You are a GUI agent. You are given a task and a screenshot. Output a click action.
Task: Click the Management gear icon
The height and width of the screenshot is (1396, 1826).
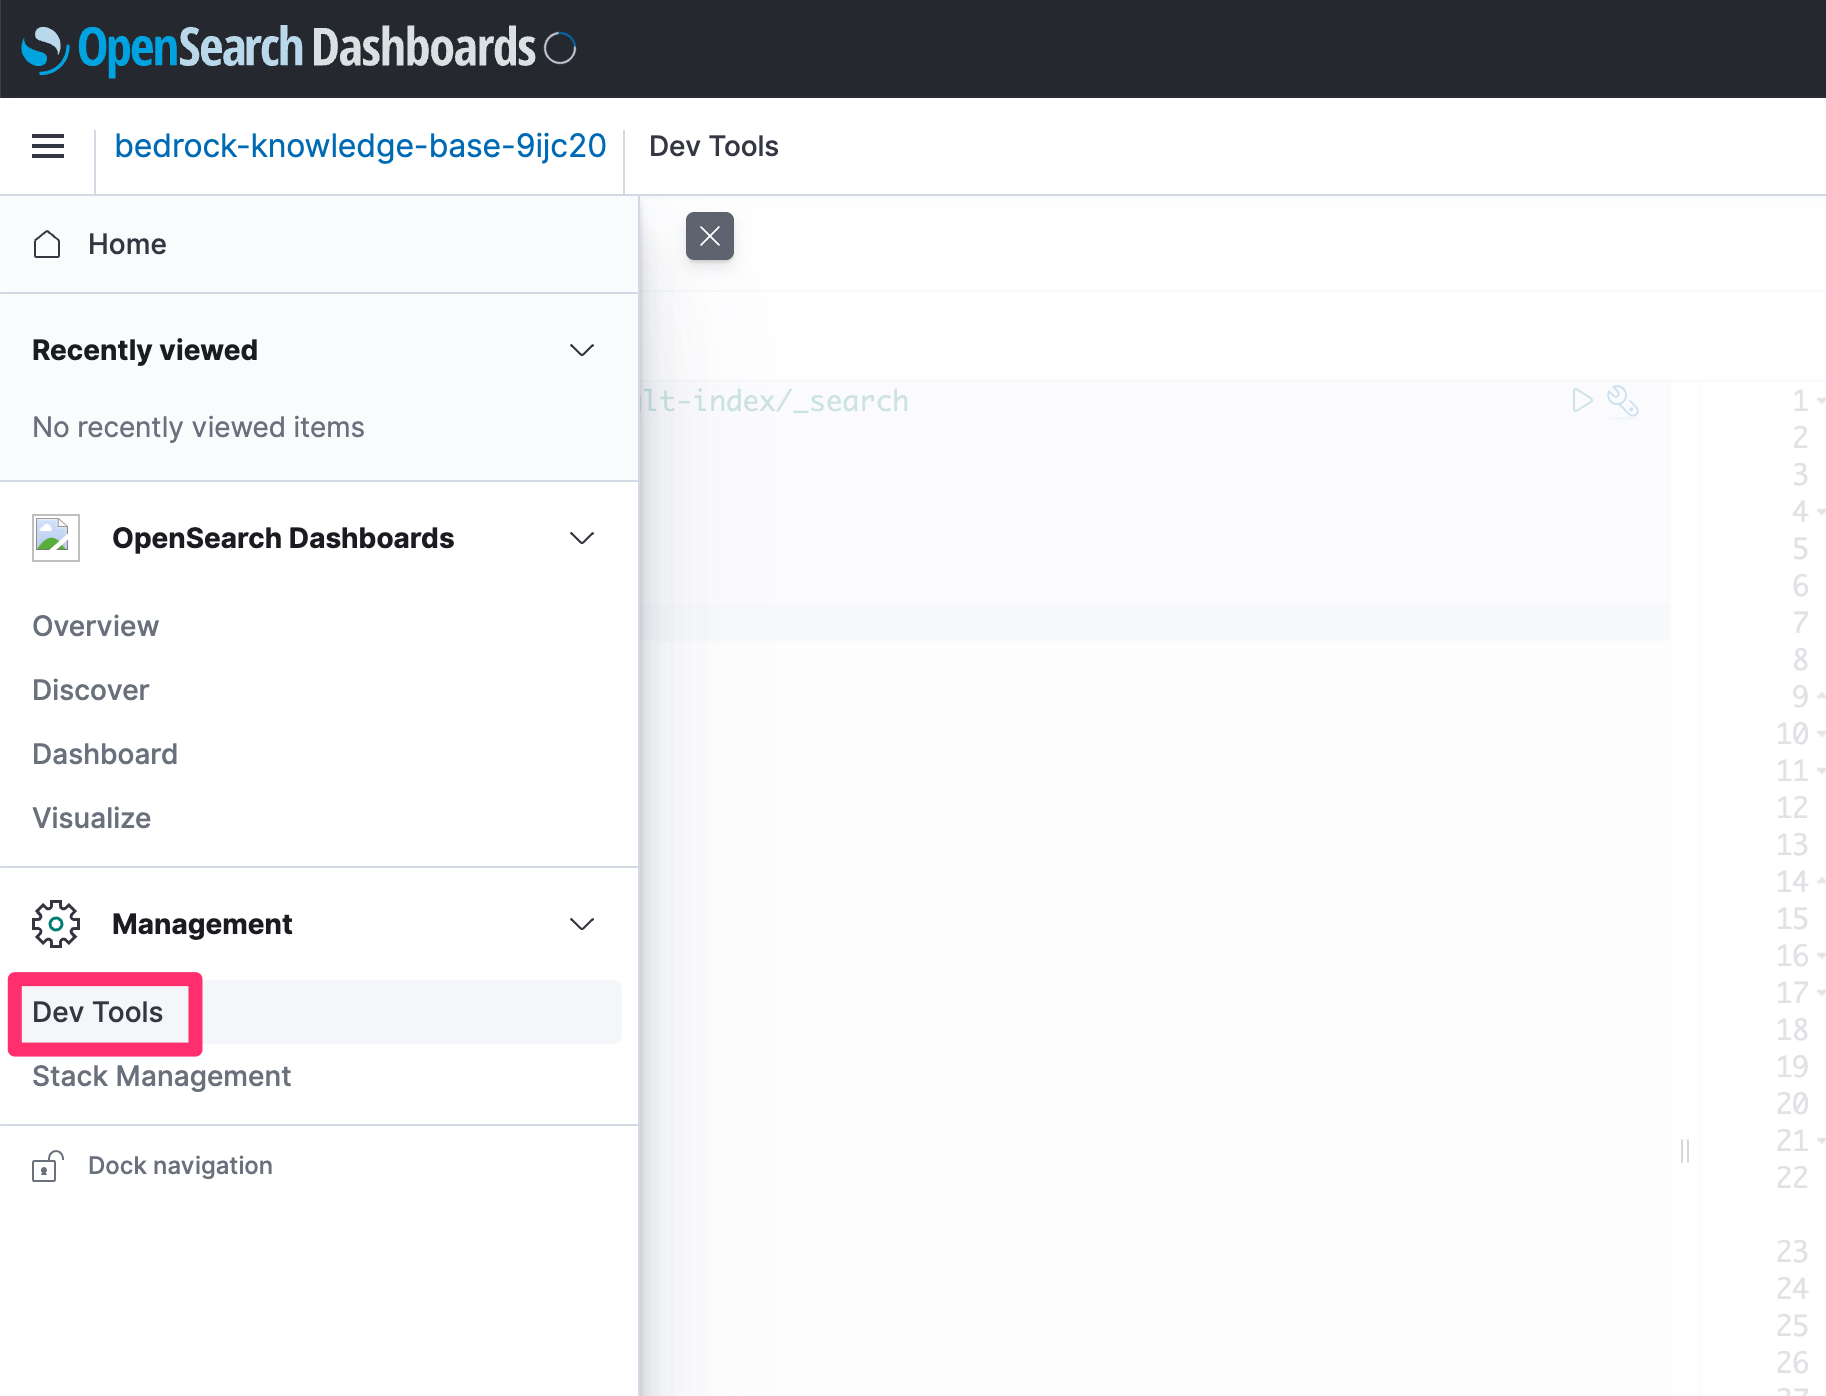click(56, 924)
